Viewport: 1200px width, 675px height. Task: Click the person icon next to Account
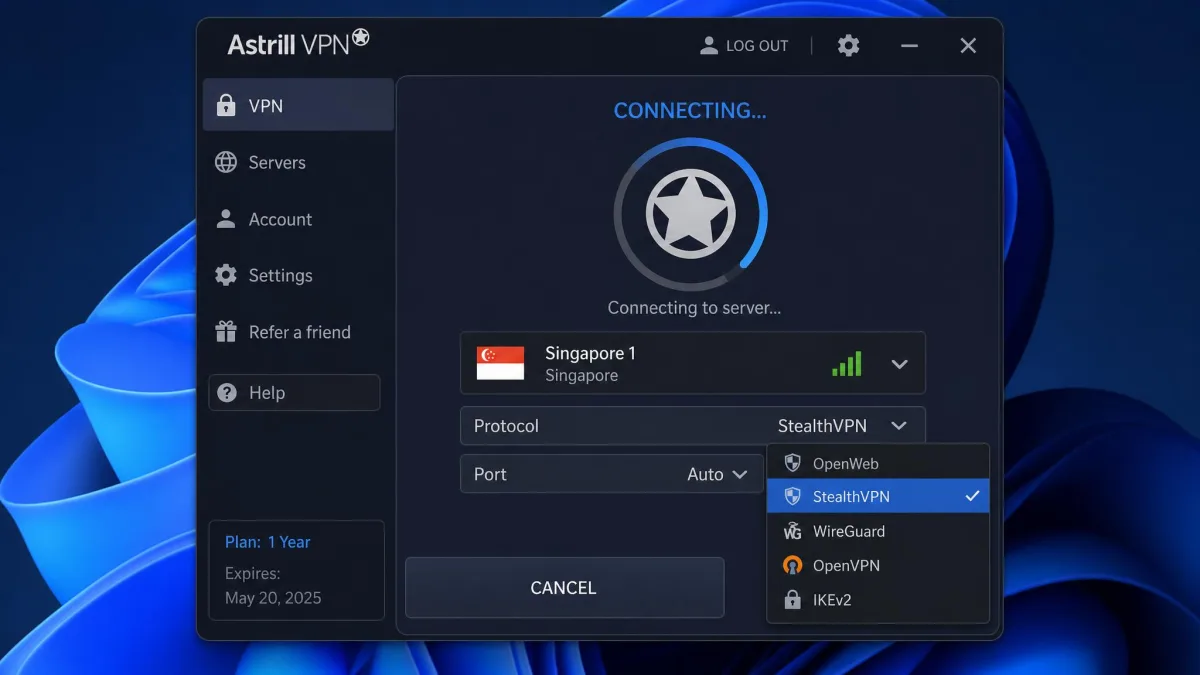coord(226,218)
